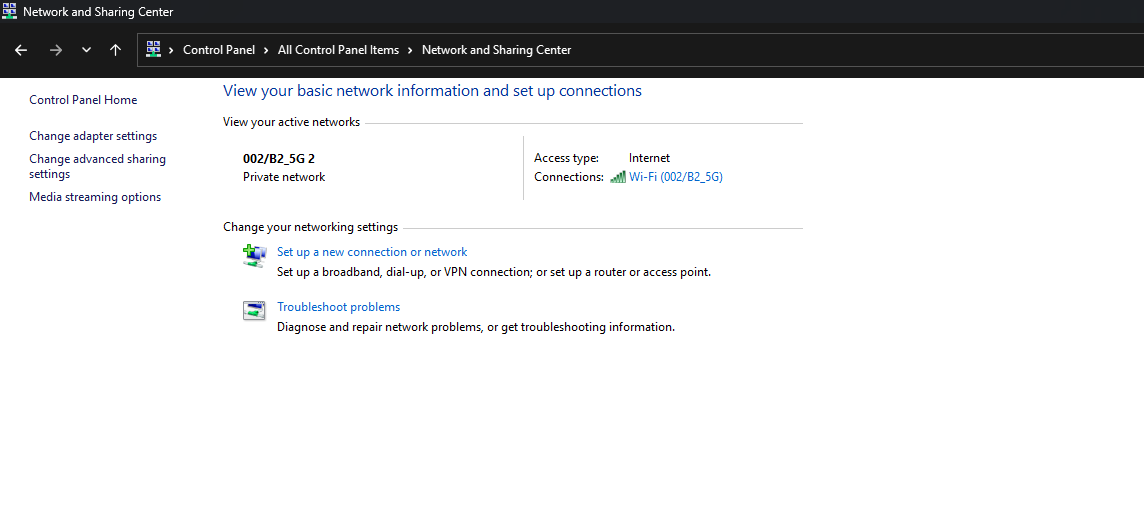The height and width of the screenshot is (523, 1144).
Task: Click the Troubleshoot problems icon
Action: coord(255,311)
